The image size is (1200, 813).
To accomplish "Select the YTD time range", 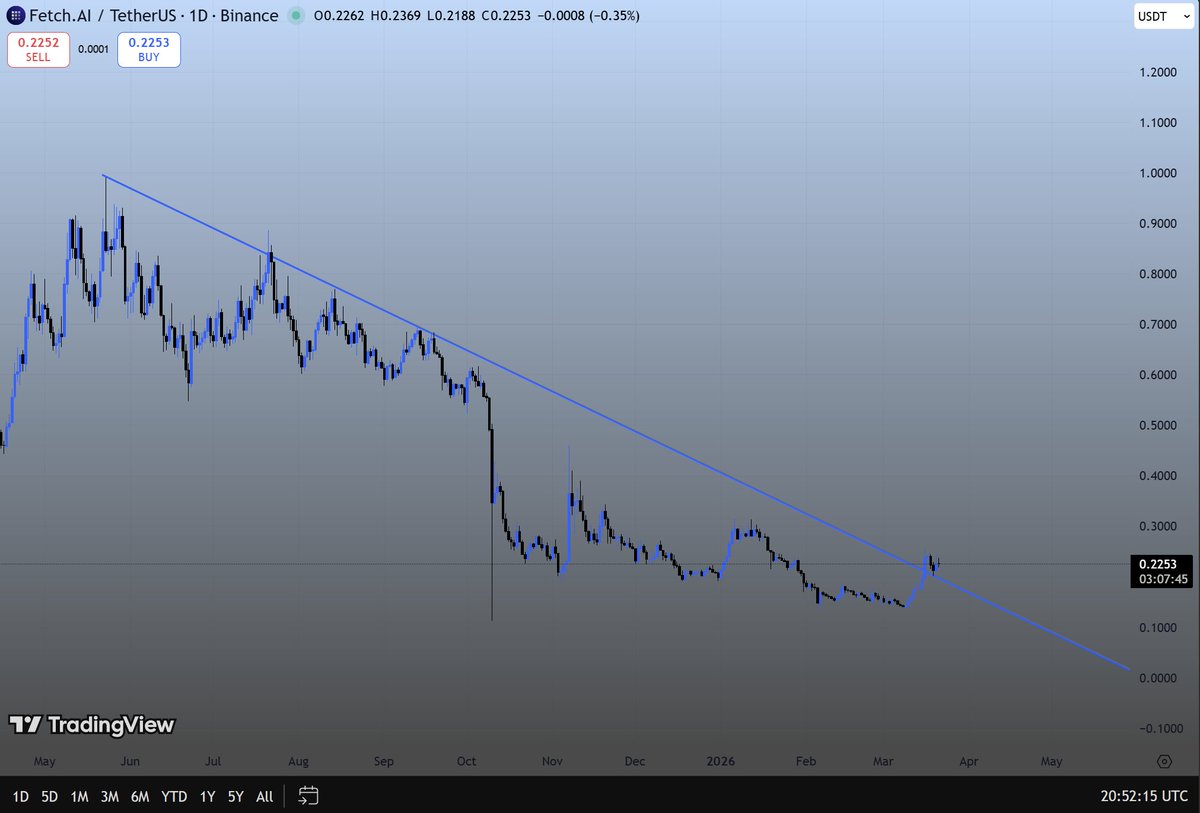I will click(175, 796).
